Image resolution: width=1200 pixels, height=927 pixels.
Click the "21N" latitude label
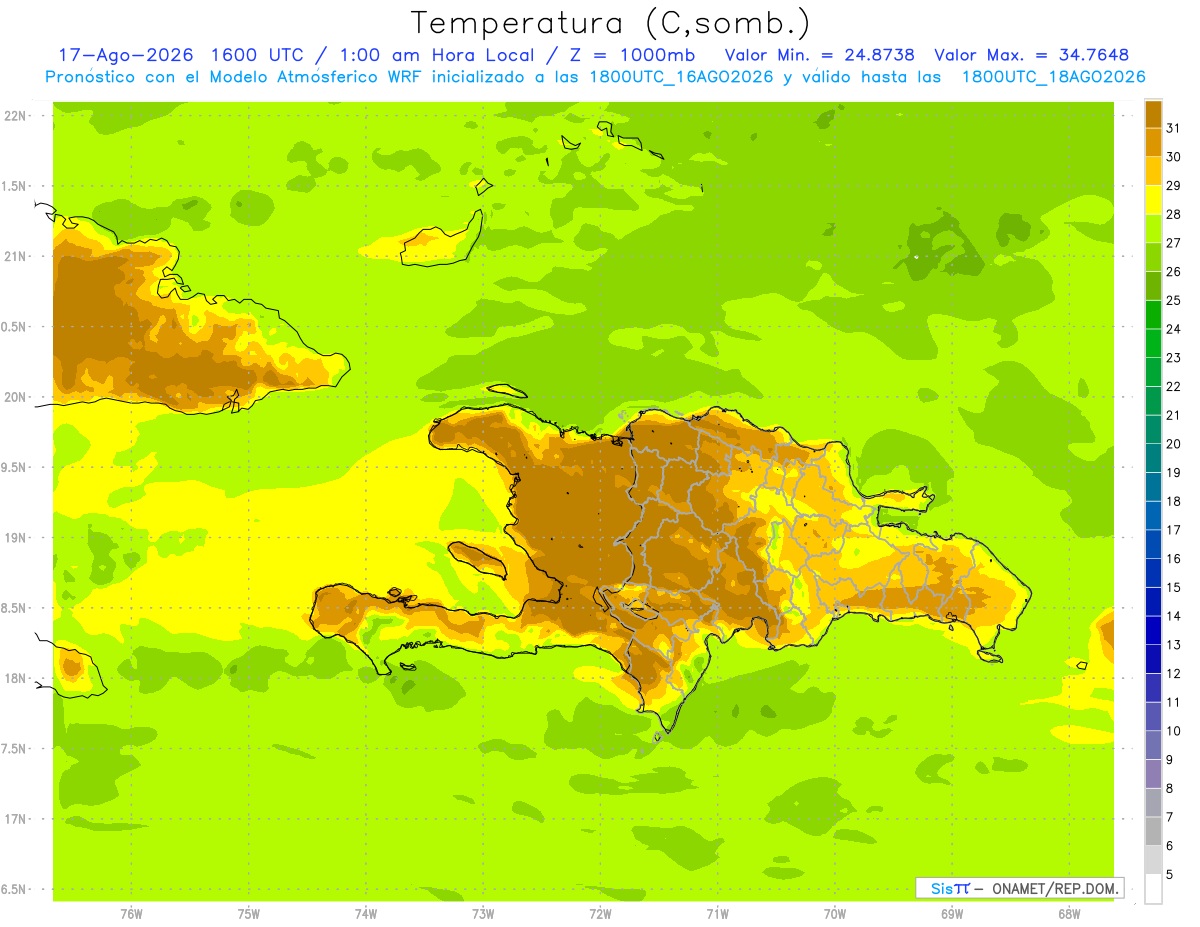(x=14, y=256)
